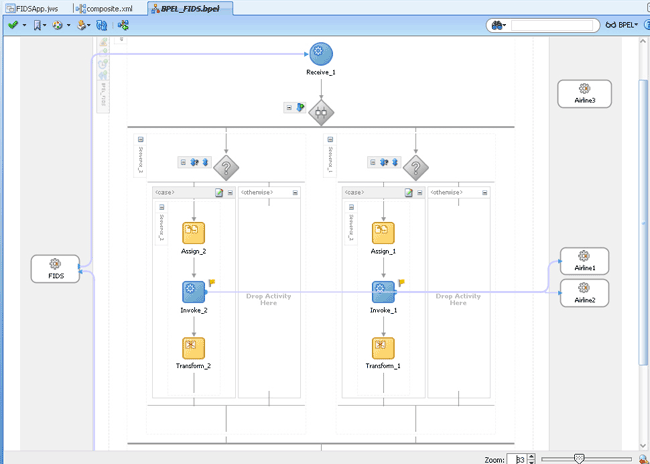
Task: Select the Receive_1 activity icon
Action: point(321,54)
